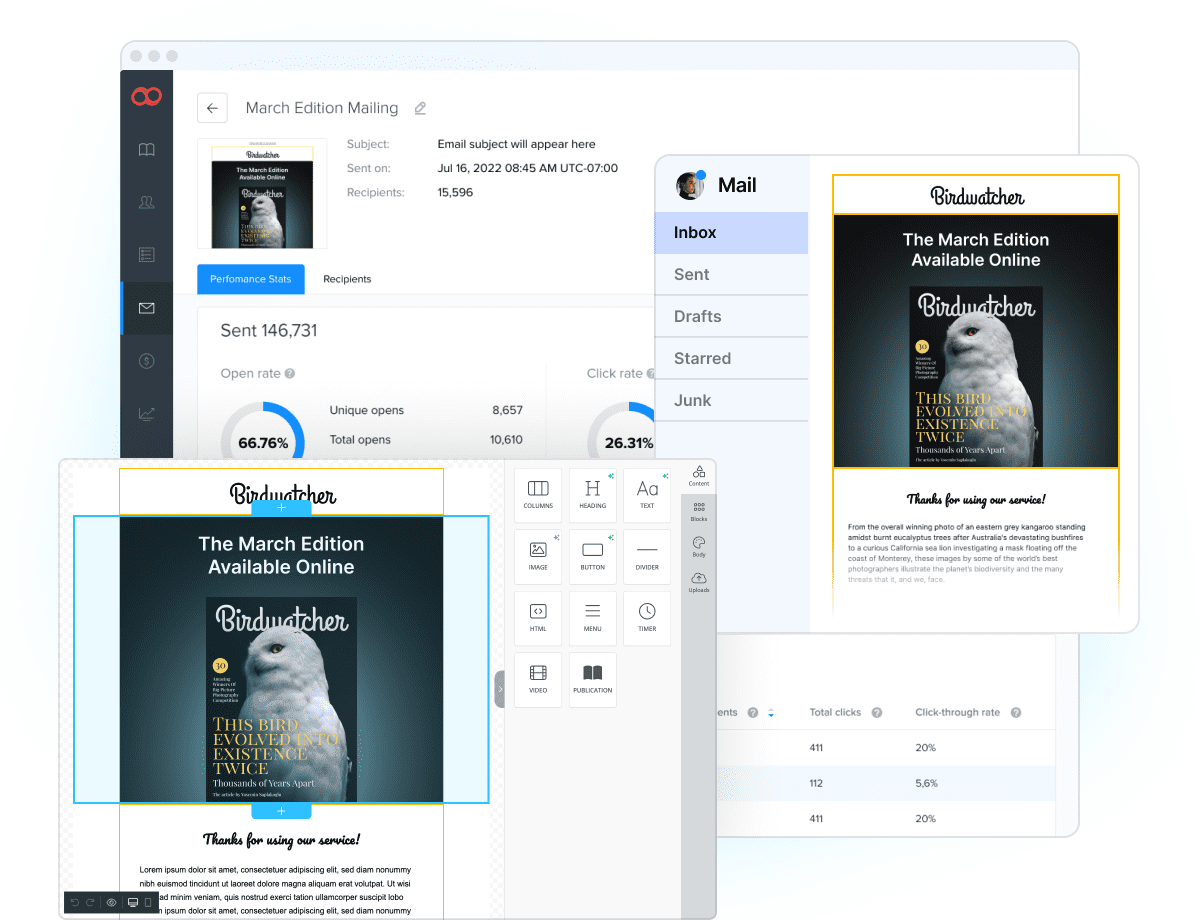Show help for Total clicks column
The height and width of the screenshot is (920, 1200).
tap(877, 713)
